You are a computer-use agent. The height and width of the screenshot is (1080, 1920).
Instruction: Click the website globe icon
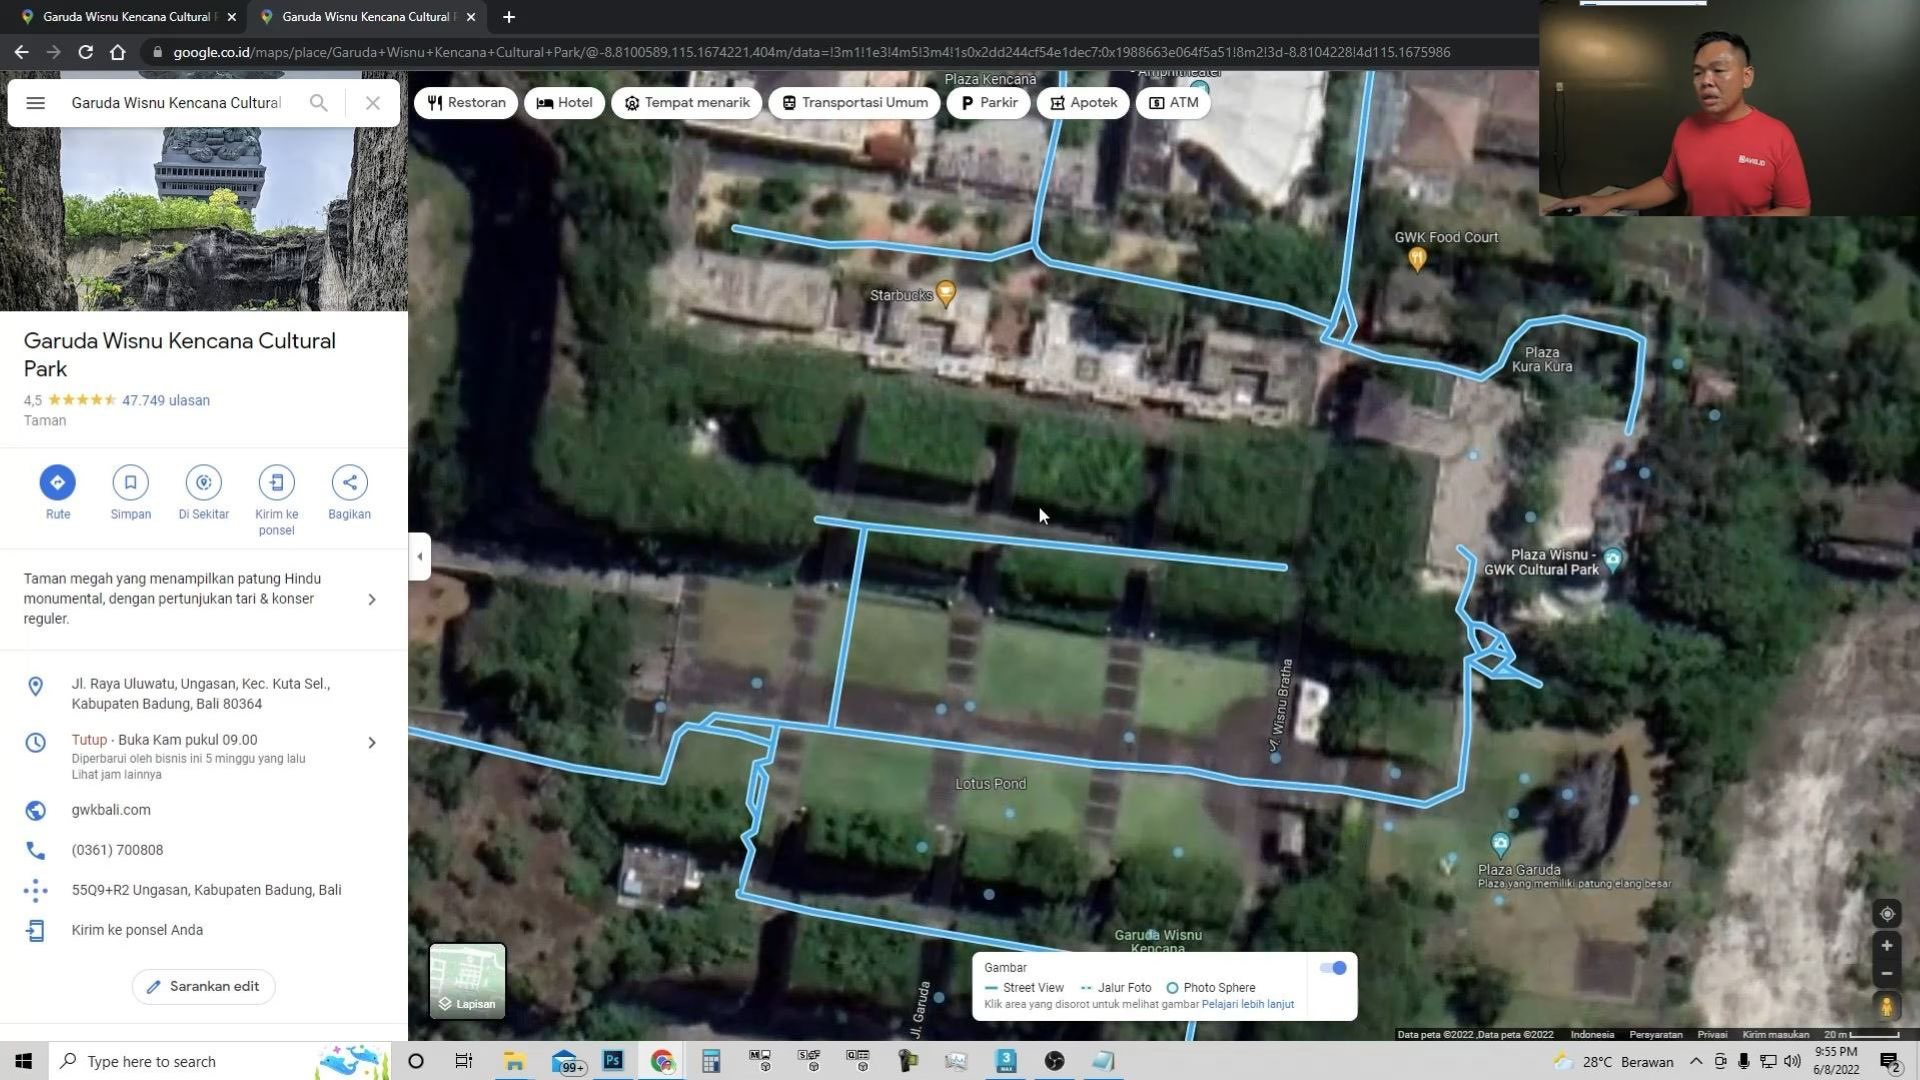(35, 810)
